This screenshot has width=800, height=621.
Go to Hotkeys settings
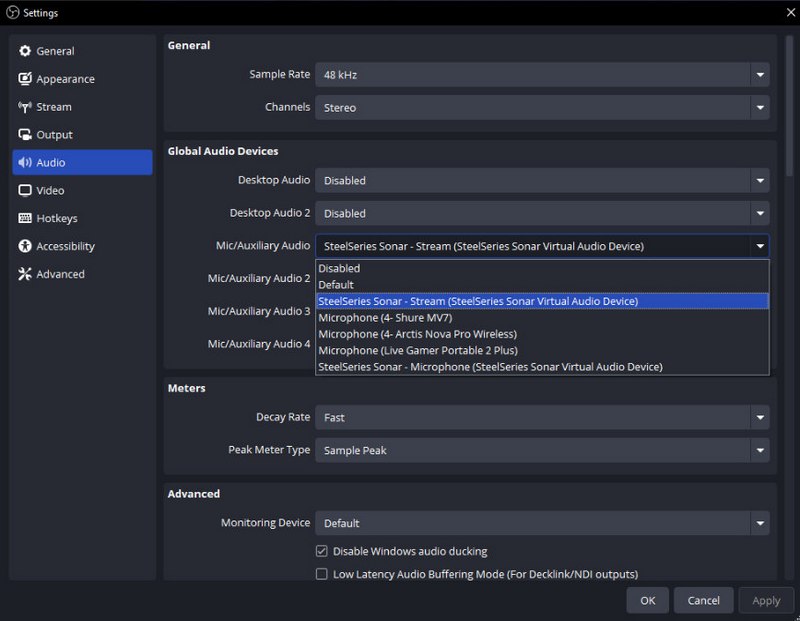click(83, 218)
